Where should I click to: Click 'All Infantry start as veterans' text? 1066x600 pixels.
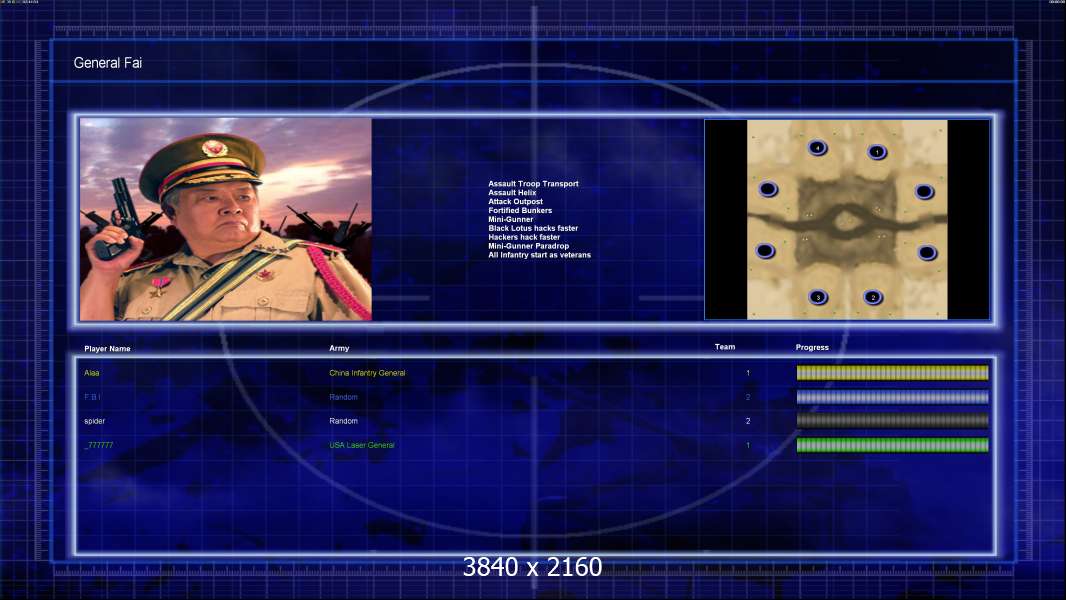tap(539, 255)
